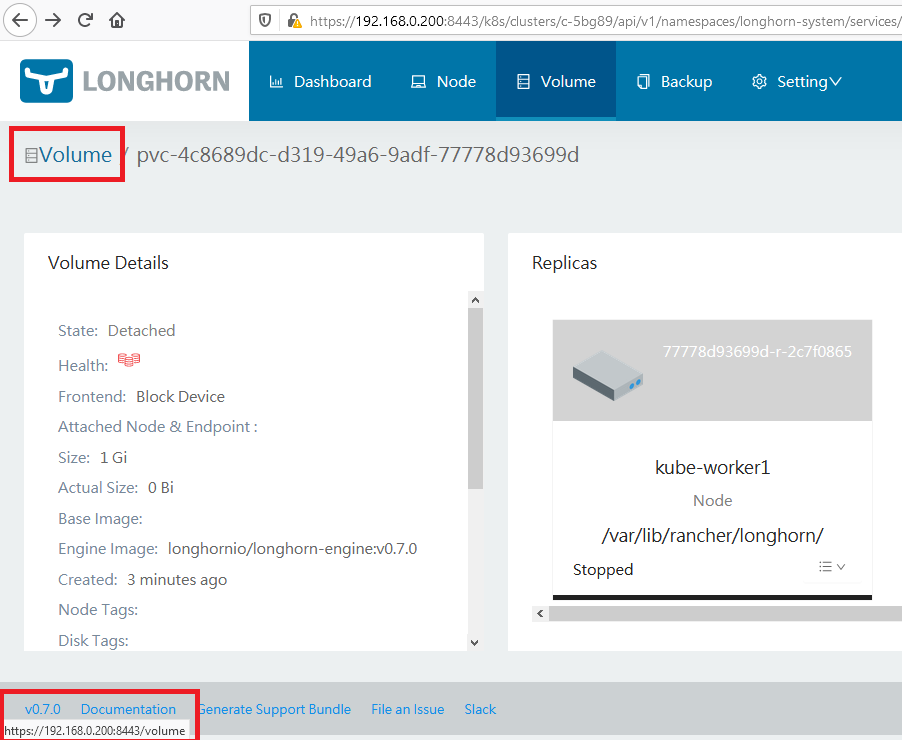This screenshot has width=902, height=740.
Task: Expand the left arrow on horizontal scrollbar
Action: tap(540, 613)
